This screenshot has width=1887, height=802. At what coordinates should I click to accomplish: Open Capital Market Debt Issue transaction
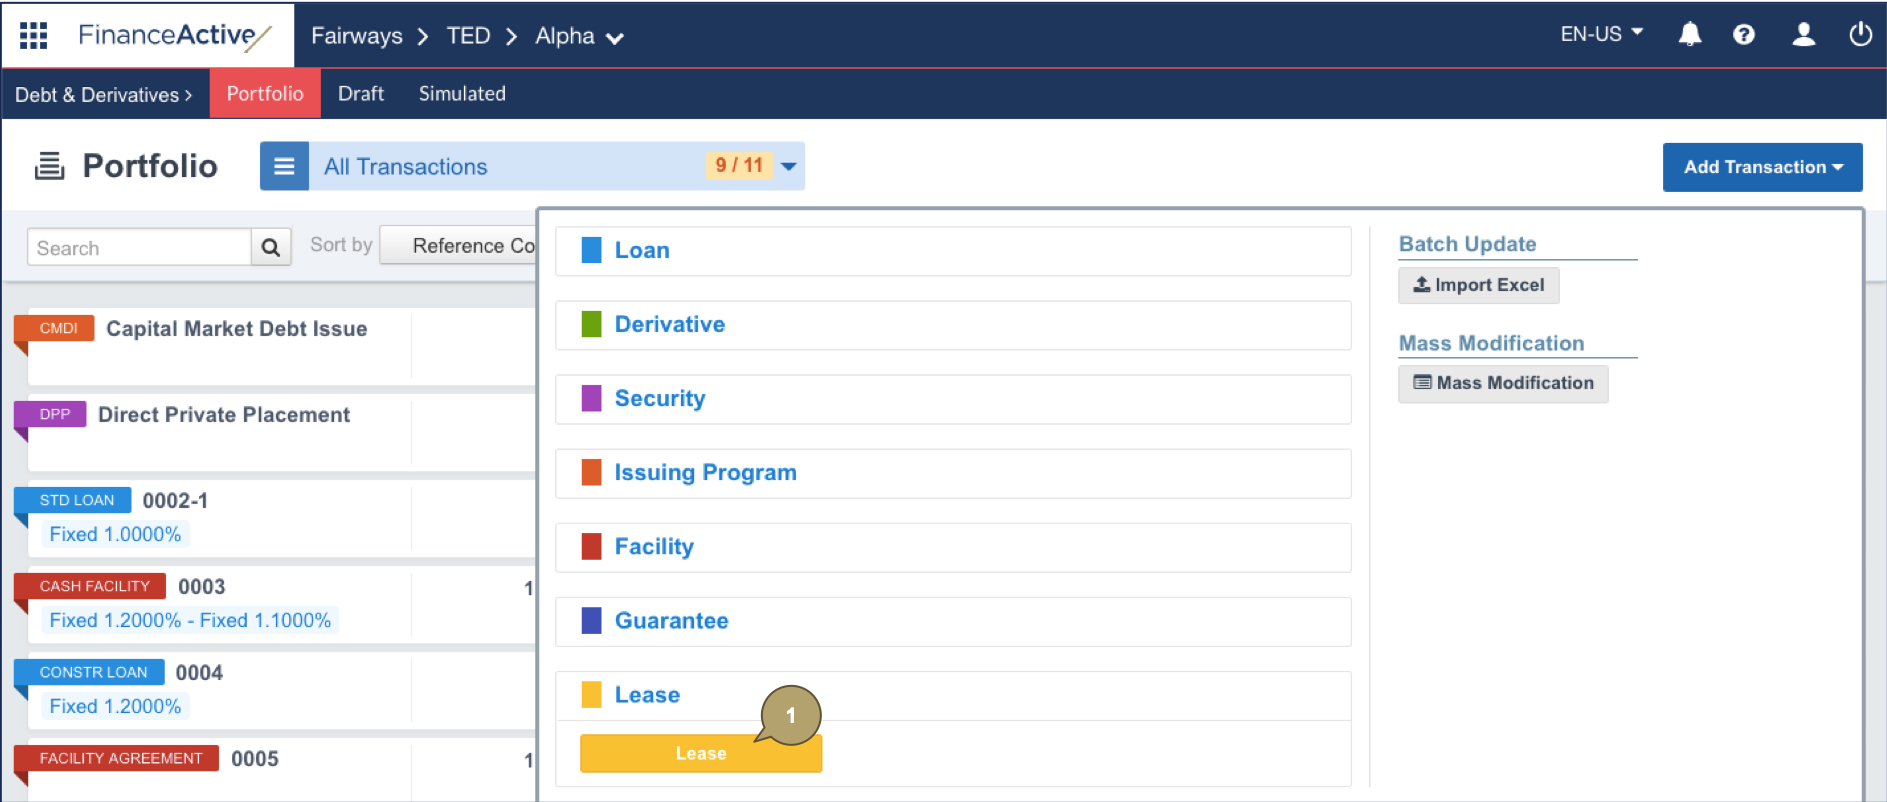(x=236, y=329)
